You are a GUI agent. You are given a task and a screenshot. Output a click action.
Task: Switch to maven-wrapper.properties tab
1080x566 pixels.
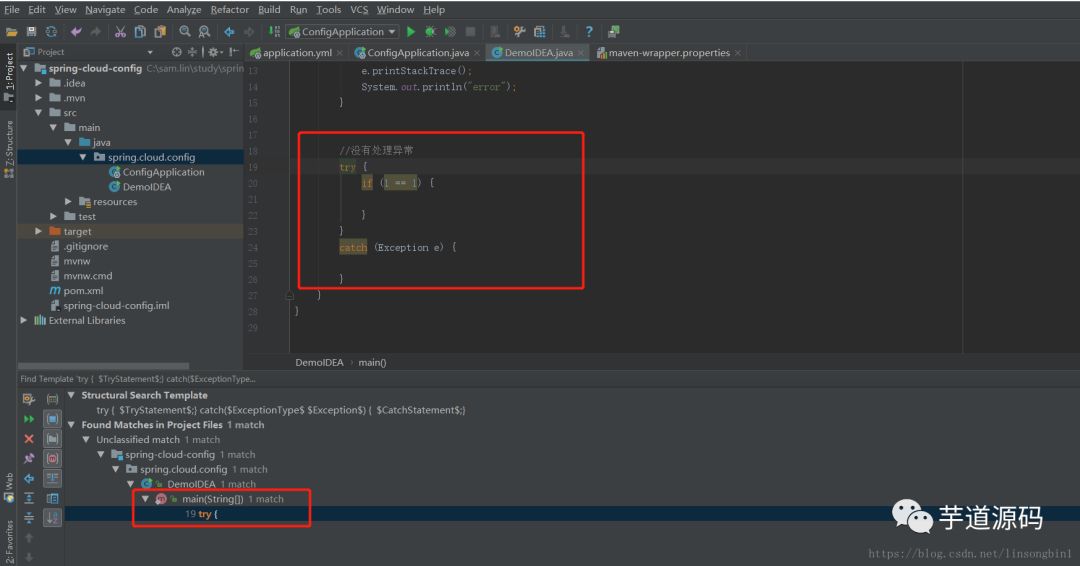click(x=669, y=52)
